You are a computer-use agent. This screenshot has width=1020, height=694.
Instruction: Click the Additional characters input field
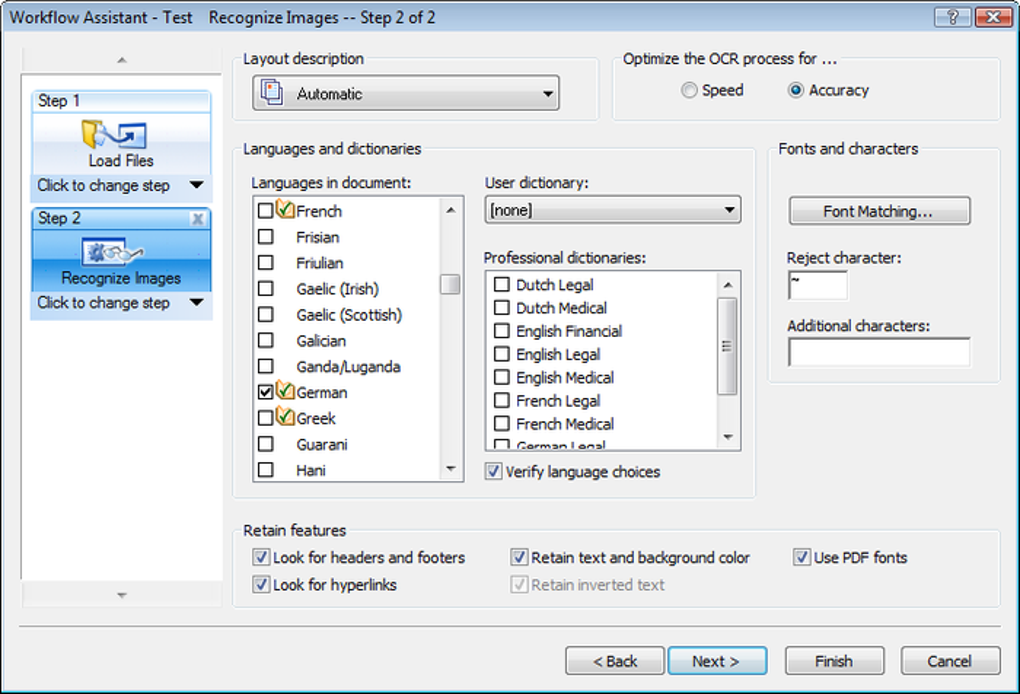[878, 352]
